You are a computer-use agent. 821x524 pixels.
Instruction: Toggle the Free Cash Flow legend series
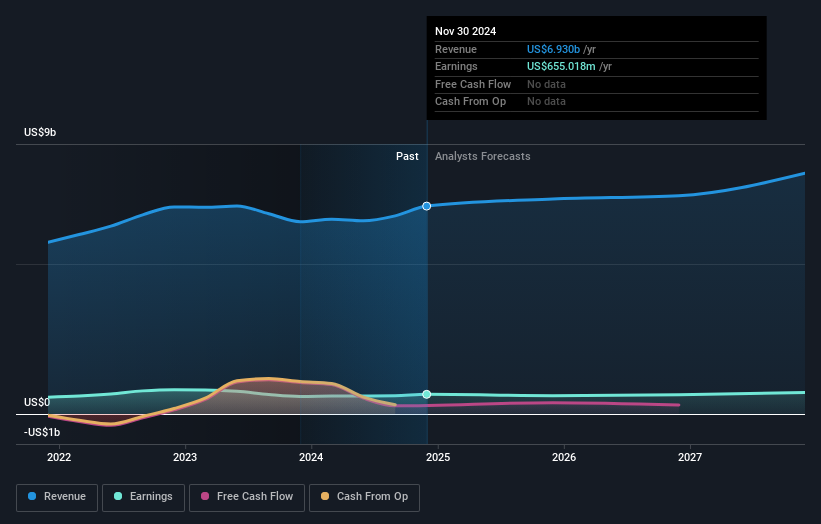click(247, 497)
